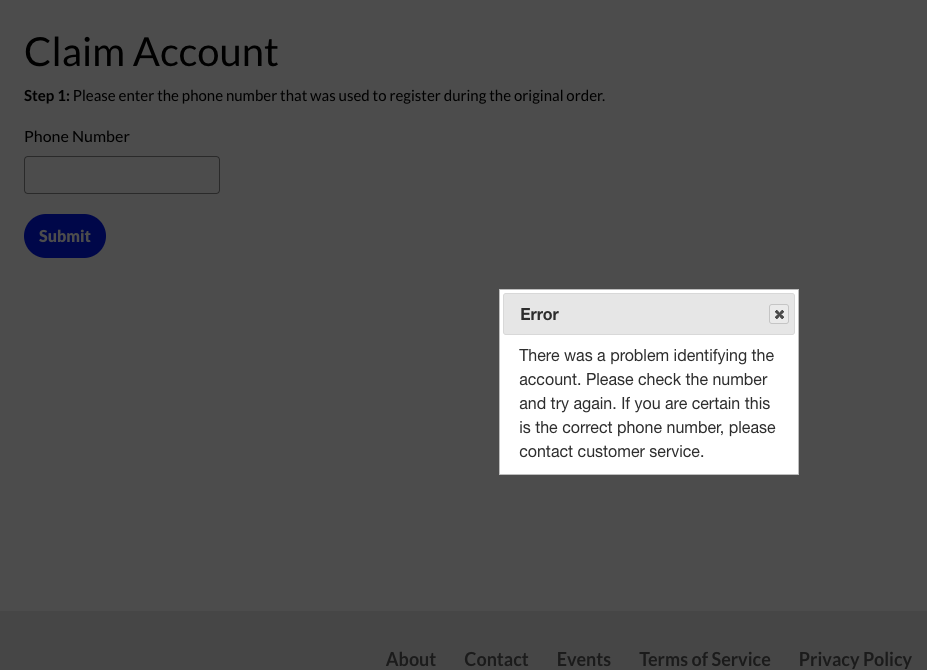Open the About footer link
The width and height of the screenshot is (927, 670).
[411, 659]
